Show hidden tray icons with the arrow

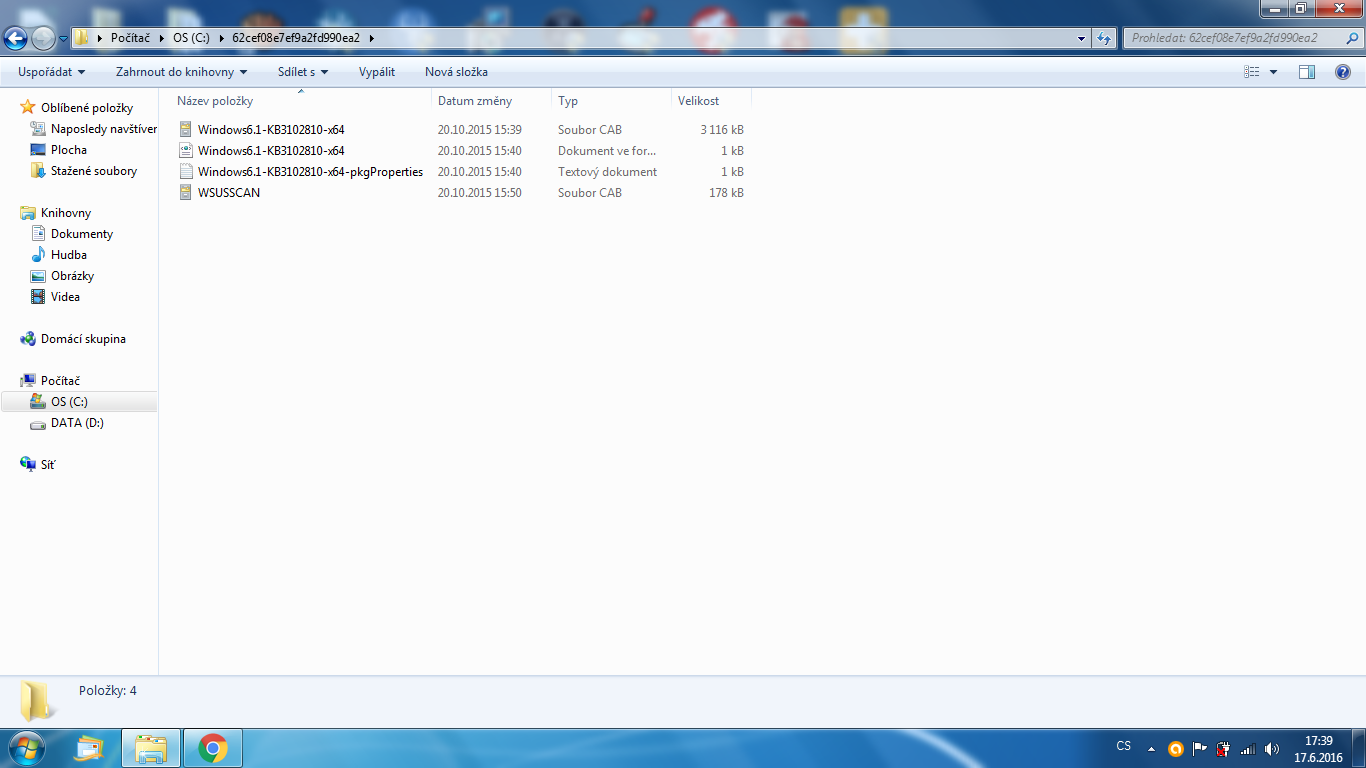tap(1151, 748)
